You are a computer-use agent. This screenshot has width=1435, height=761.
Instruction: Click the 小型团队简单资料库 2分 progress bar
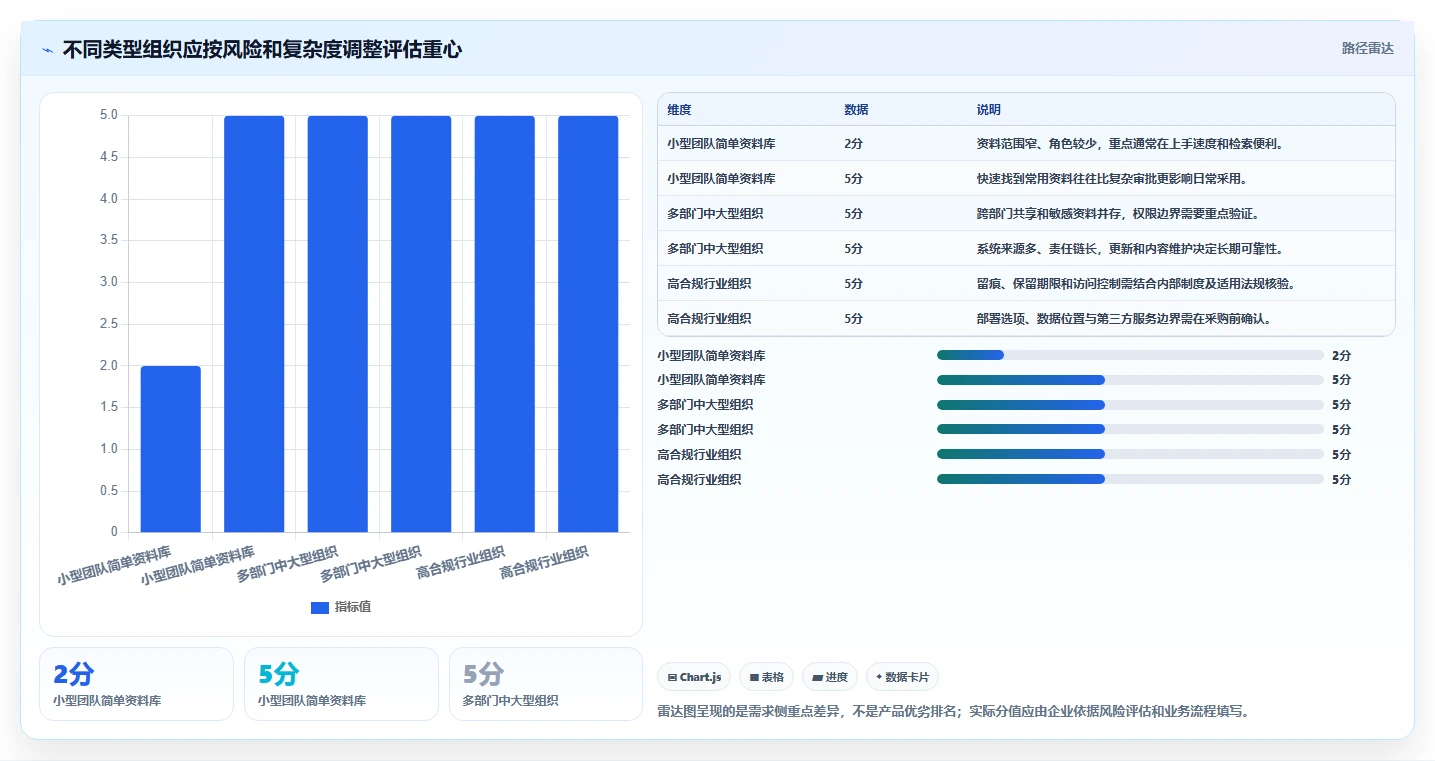pos(1130,355)
